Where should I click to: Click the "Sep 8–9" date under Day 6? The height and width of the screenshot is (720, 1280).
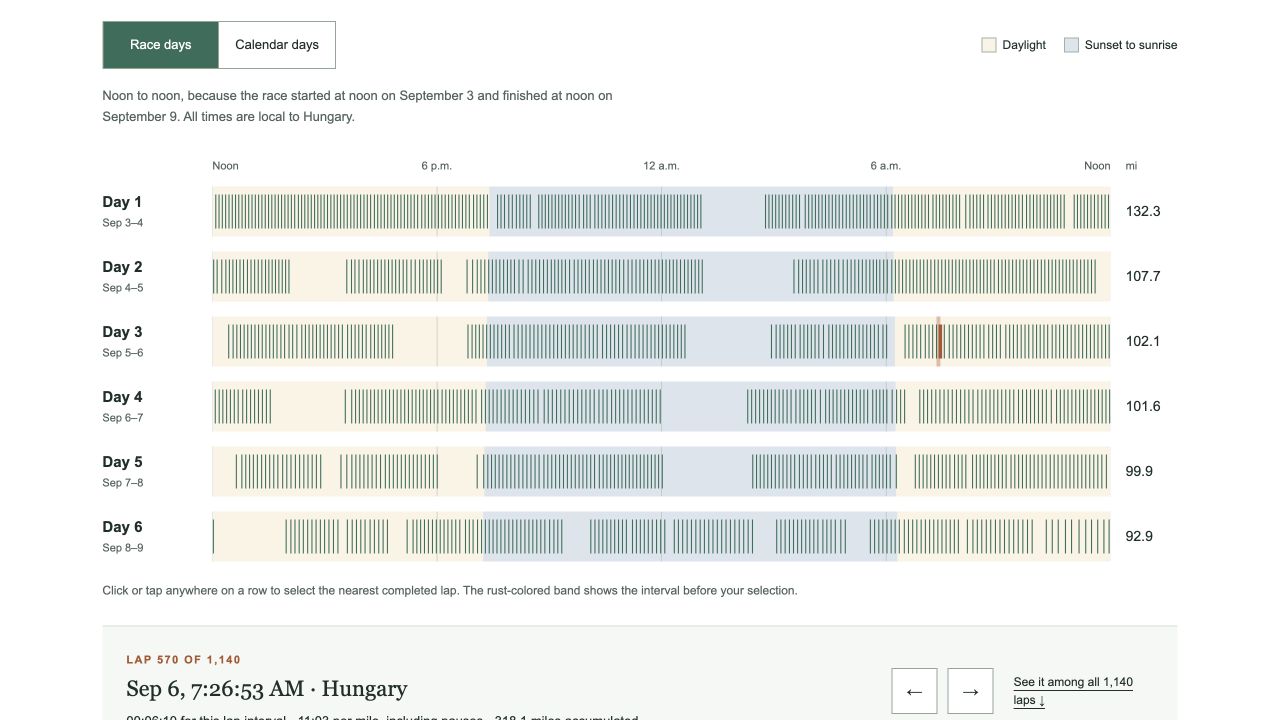122,548
